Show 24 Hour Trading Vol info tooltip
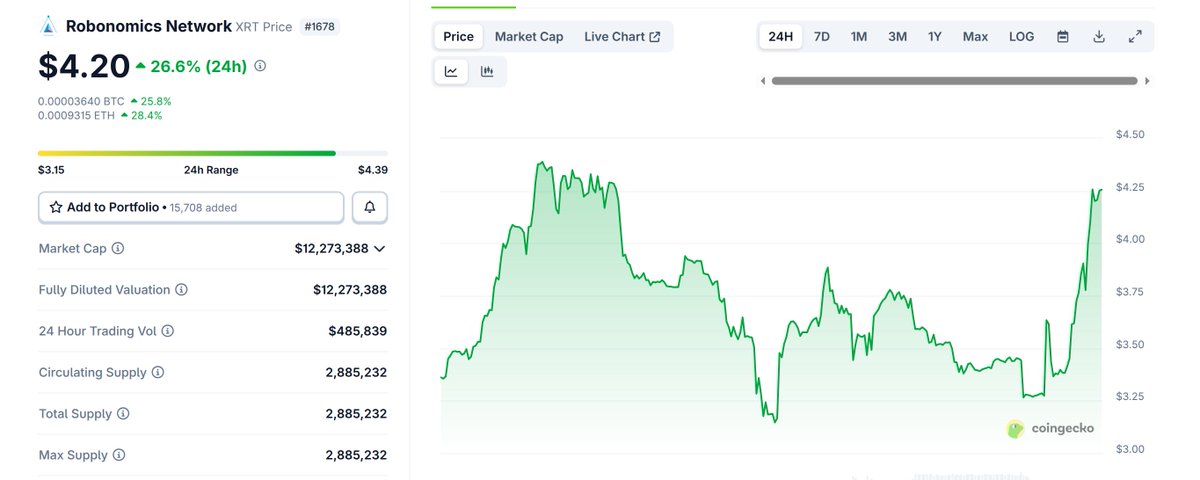The height and width of the screenshot is (480, 1200). click(167, 331)
